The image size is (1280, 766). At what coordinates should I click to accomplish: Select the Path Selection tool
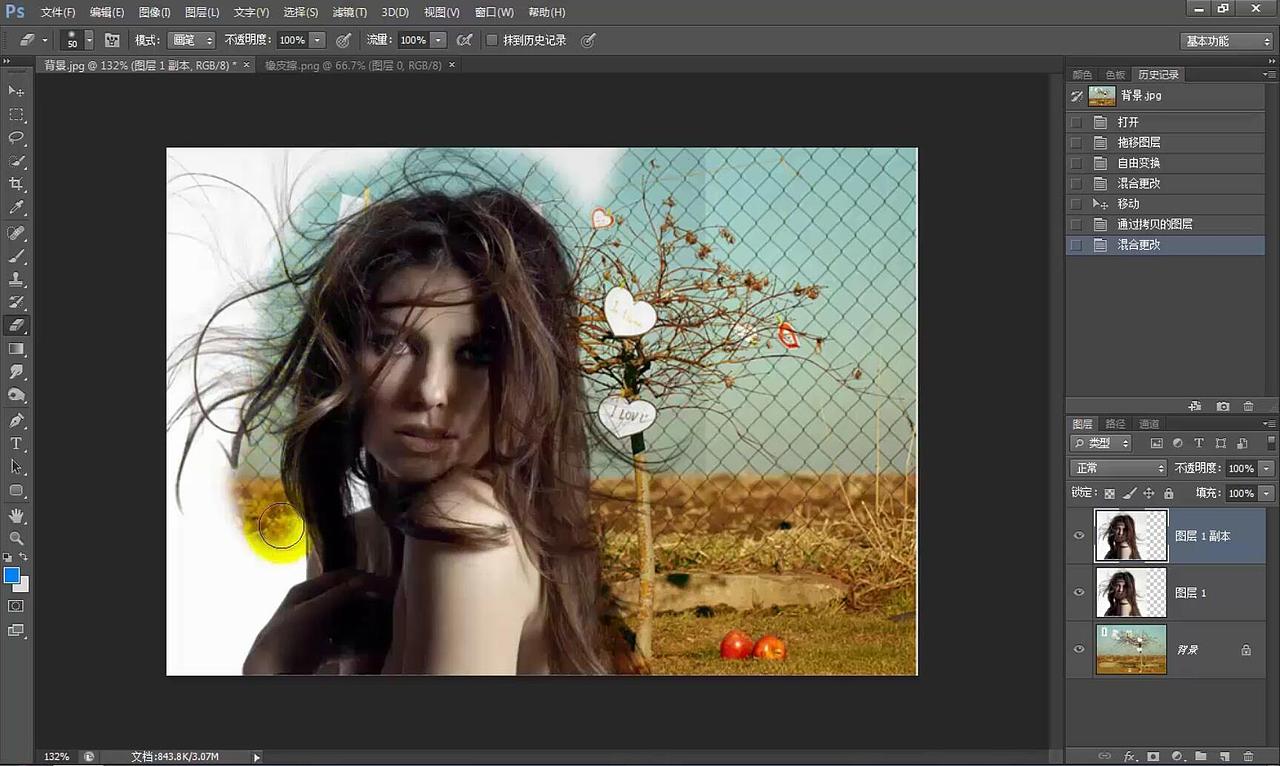(x=16, y=466)
